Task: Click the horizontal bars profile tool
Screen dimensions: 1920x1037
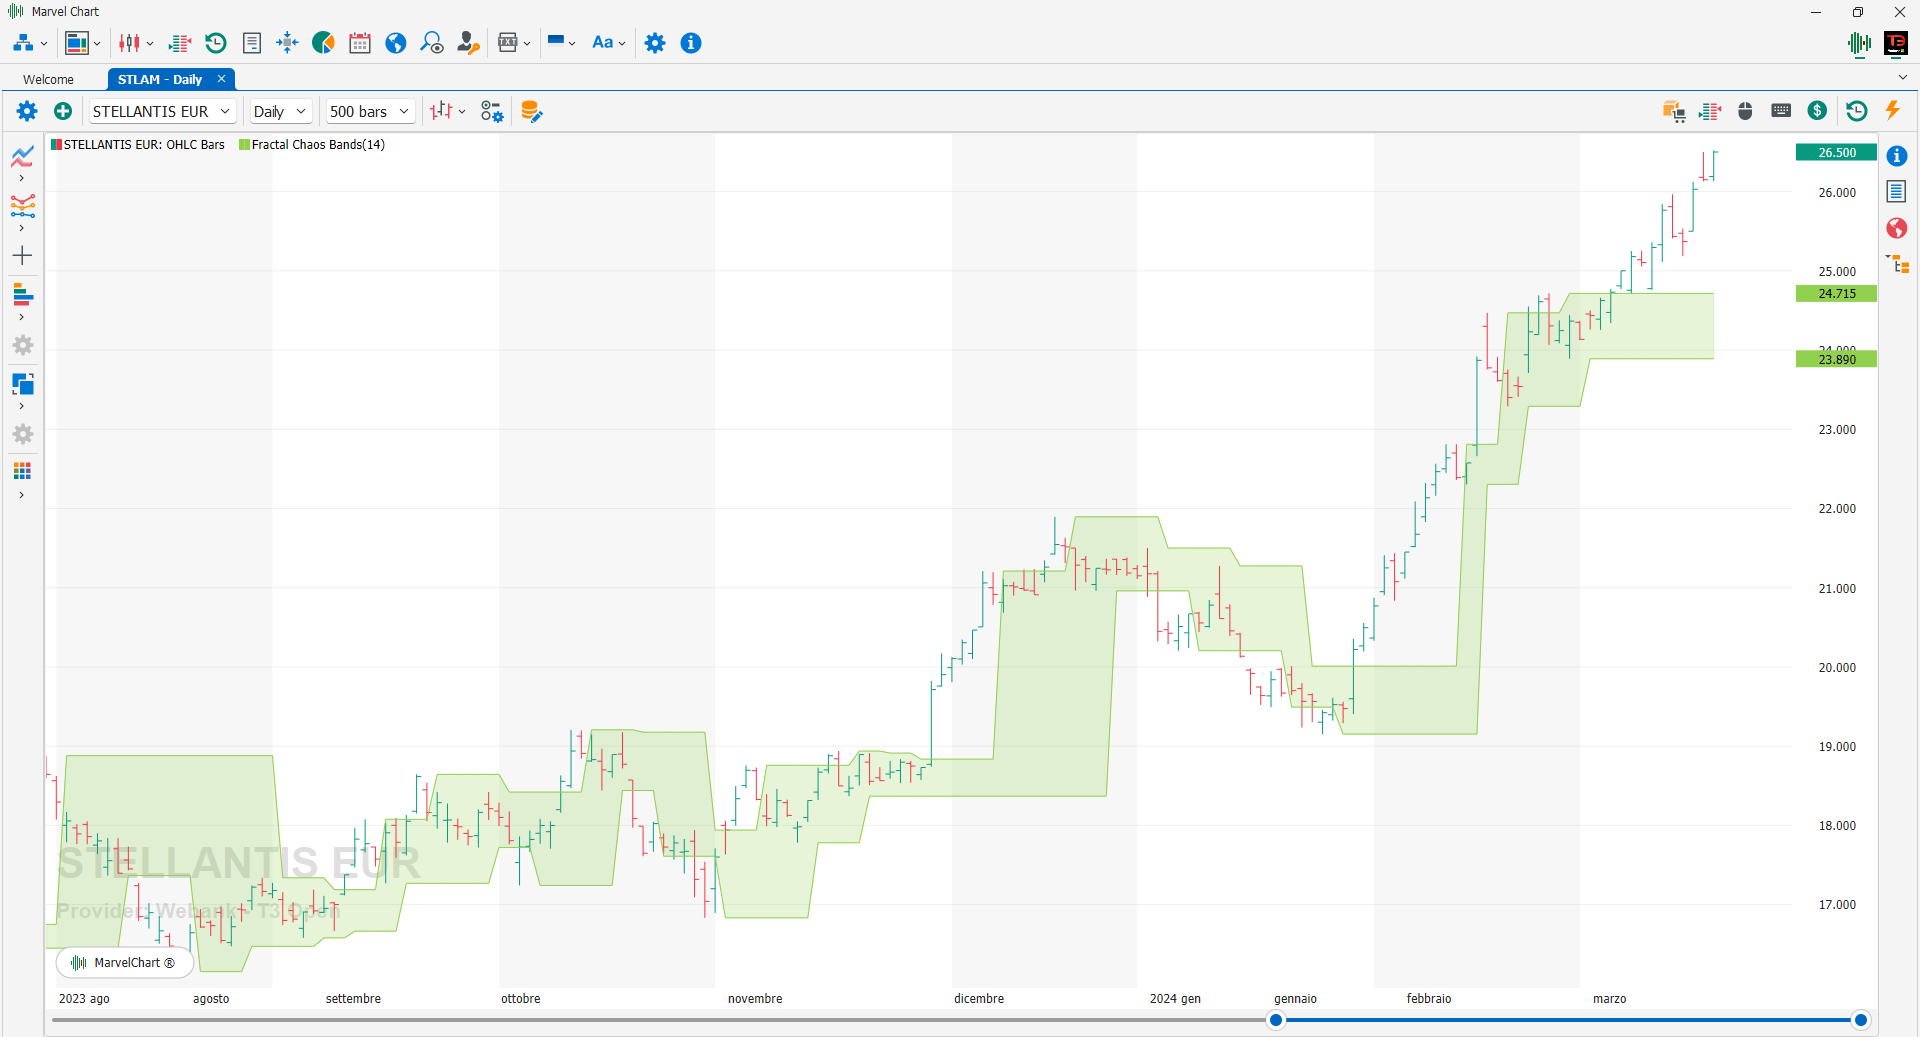Action: [x=22, y=295]
